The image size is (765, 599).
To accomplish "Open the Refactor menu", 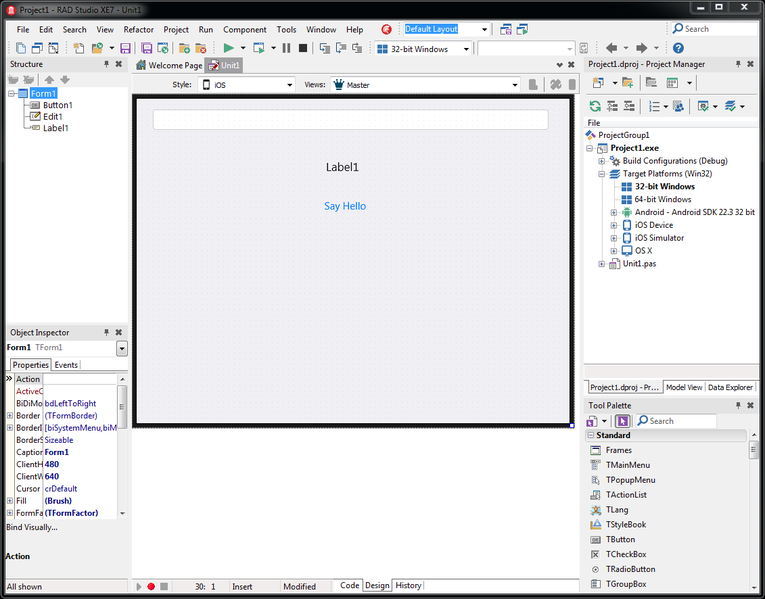I will tap(139, 30).
